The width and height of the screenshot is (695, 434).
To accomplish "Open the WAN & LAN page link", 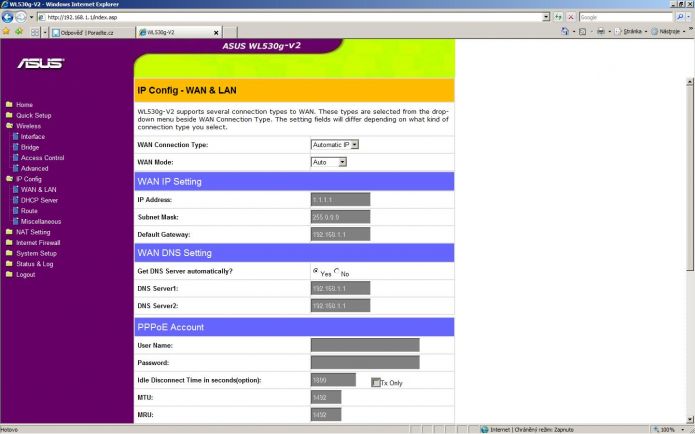I will click(x=39, y=190).
